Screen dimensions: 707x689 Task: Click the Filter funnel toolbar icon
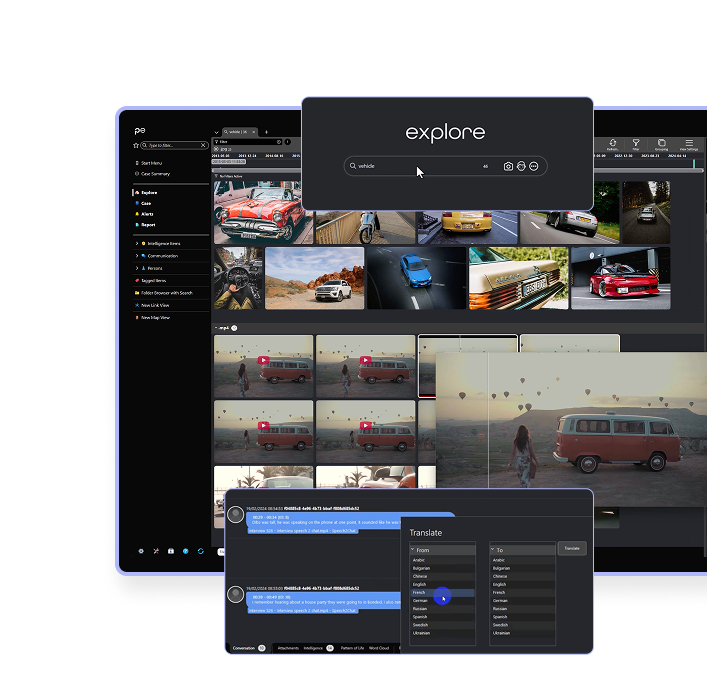click(636, 145)
